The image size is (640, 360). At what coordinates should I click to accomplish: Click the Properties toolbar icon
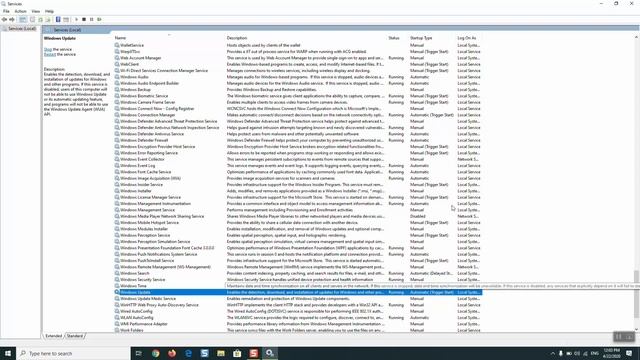coord(33,20)
